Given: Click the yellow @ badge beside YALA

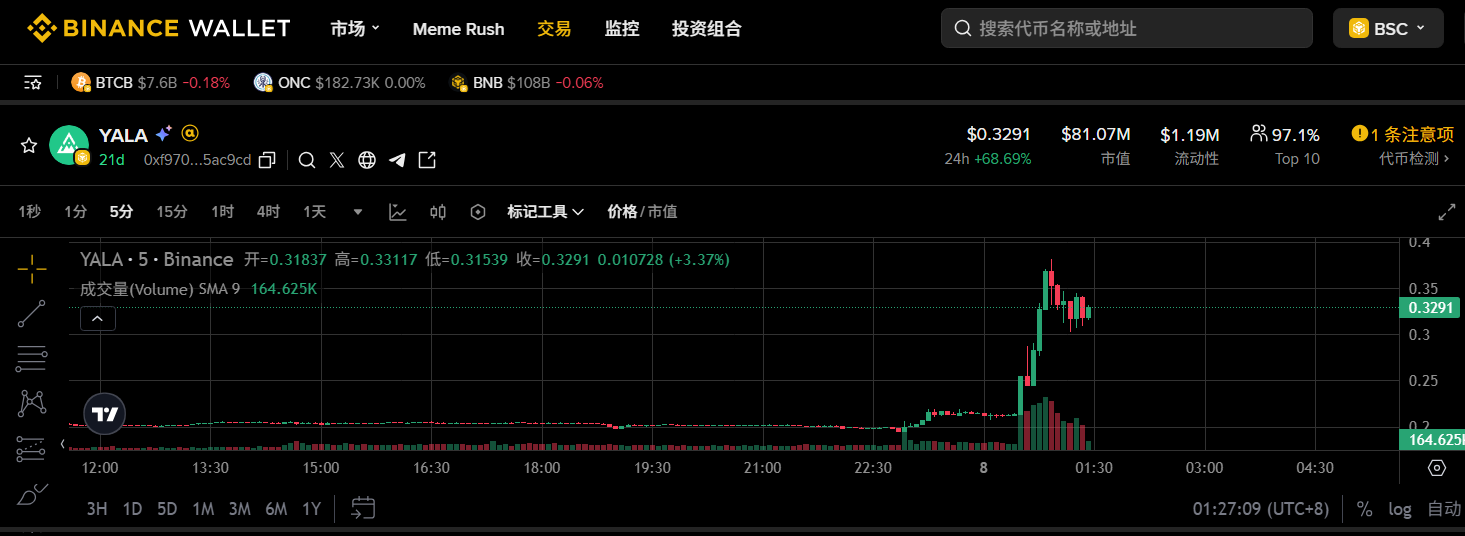Looking at the screenshot, I should (190, 133).
